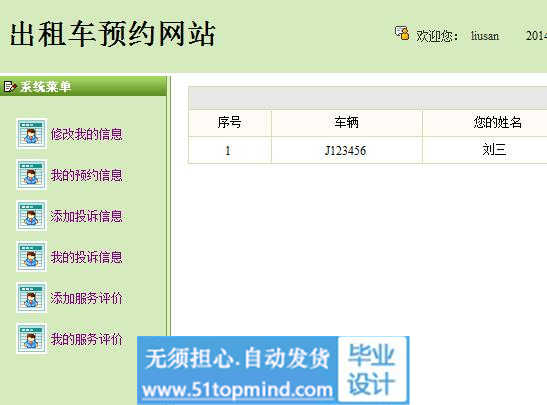The height and width of the screenshot is (405, 547).
Task: Click the 序号 column header
Action: [x=230, y=123]
